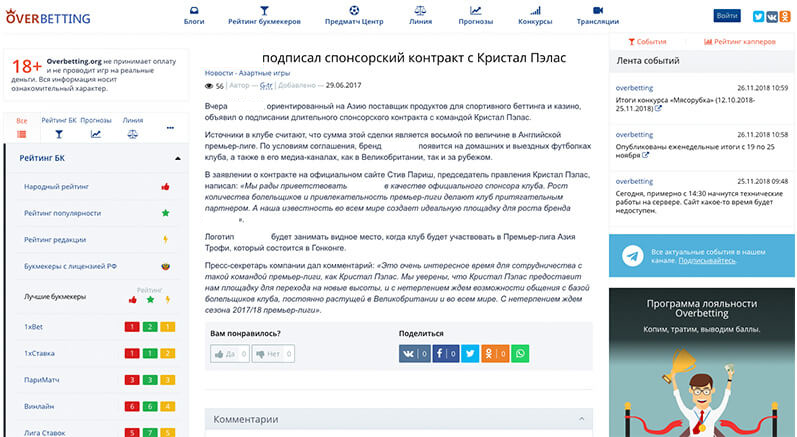This screenshot has width=797, height=437.
Task: Collapse the Комментарии section
Action: (x=581, y=419)
